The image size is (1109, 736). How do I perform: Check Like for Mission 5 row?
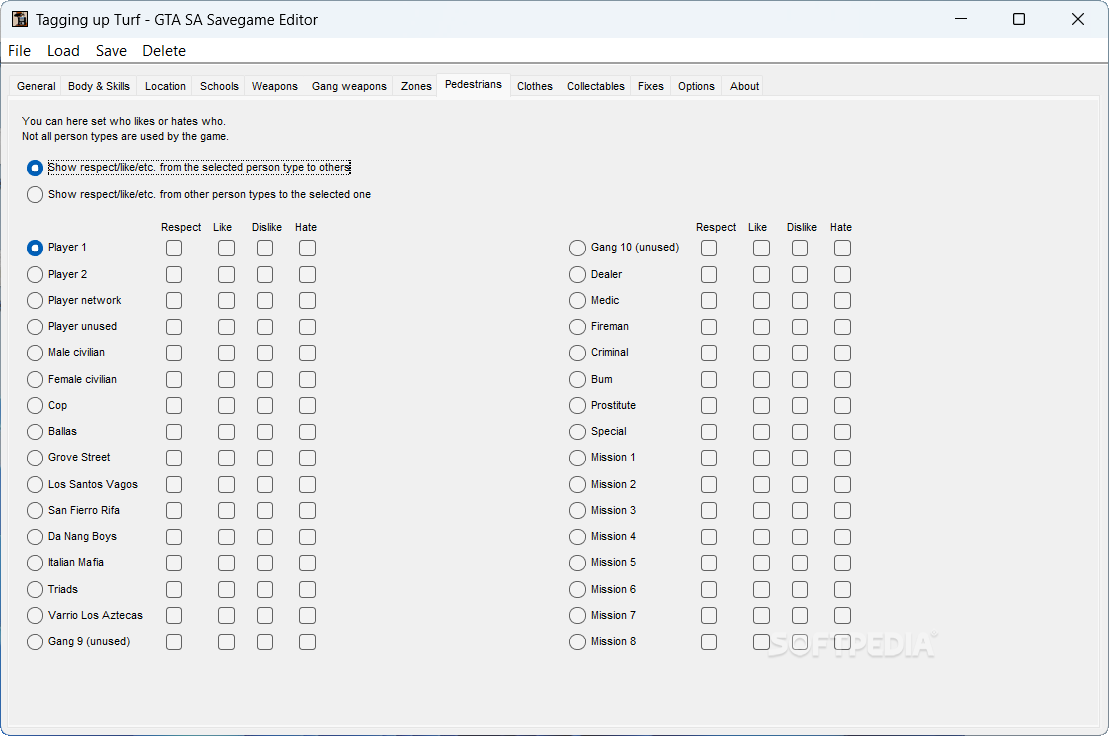pyautogui.click(x=761, y=563)
